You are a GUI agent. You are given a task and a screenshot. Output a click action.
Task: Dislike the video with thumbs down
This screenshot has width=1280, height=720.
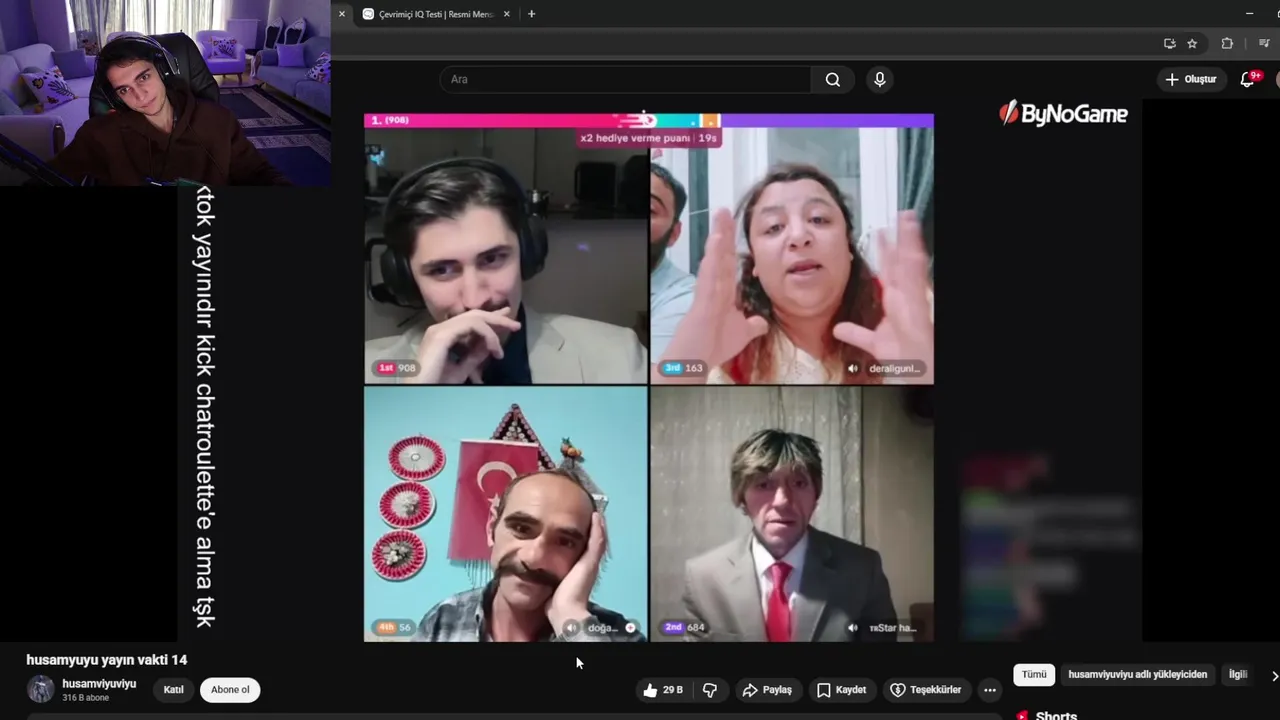point(710,690)
